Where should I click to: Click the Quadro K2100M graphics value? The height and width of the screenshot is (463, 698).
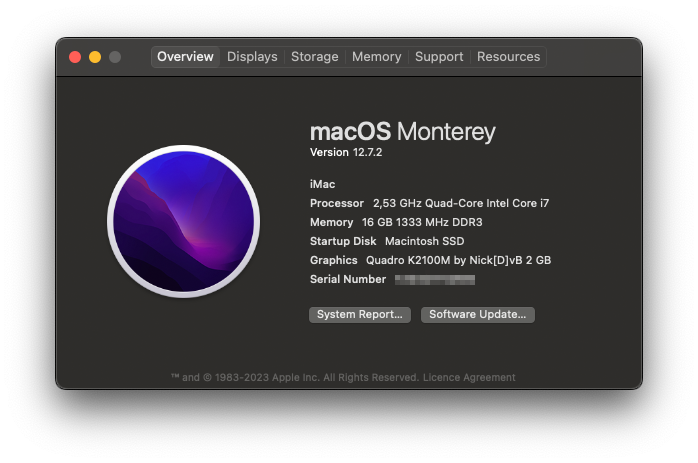click(x=459, y=260)
